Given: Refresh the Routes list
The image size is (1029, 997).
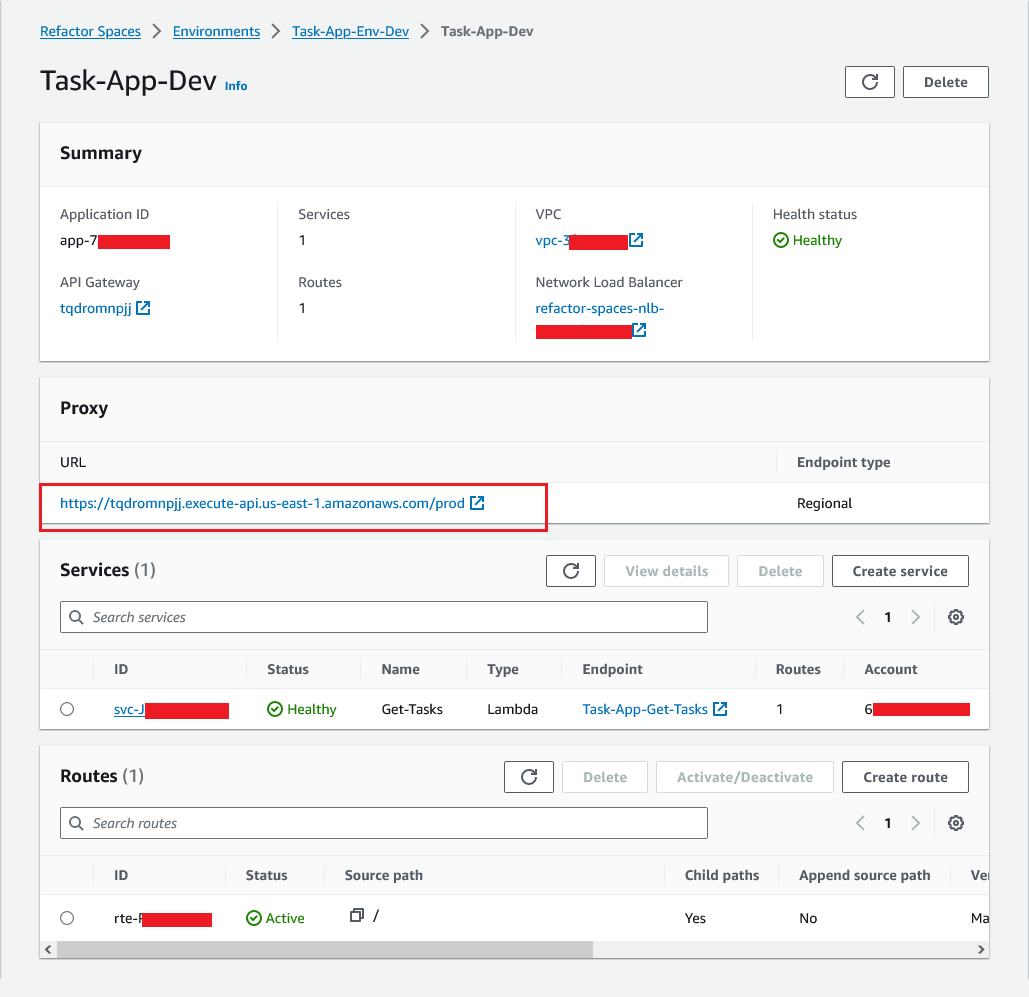Looking at the screenshot, I should click(x=529, y=777).
